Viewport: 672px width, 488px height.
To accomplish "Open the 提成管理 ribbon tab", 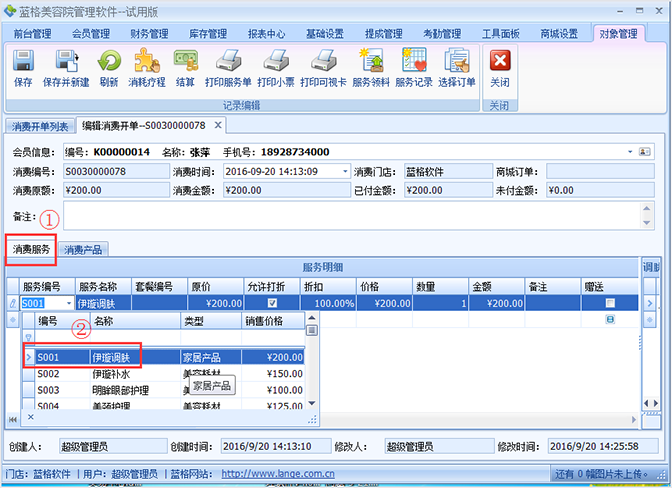I will tap(384, 33).
